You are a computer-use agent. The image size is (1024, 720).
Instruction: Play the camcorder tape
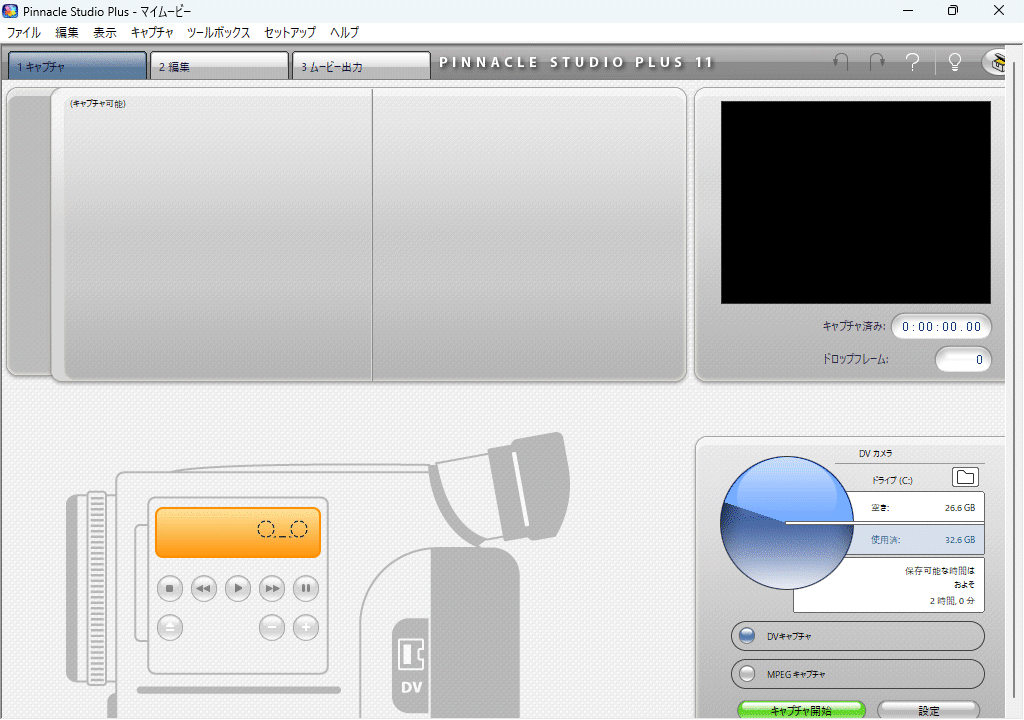click(x=238, y=589)
